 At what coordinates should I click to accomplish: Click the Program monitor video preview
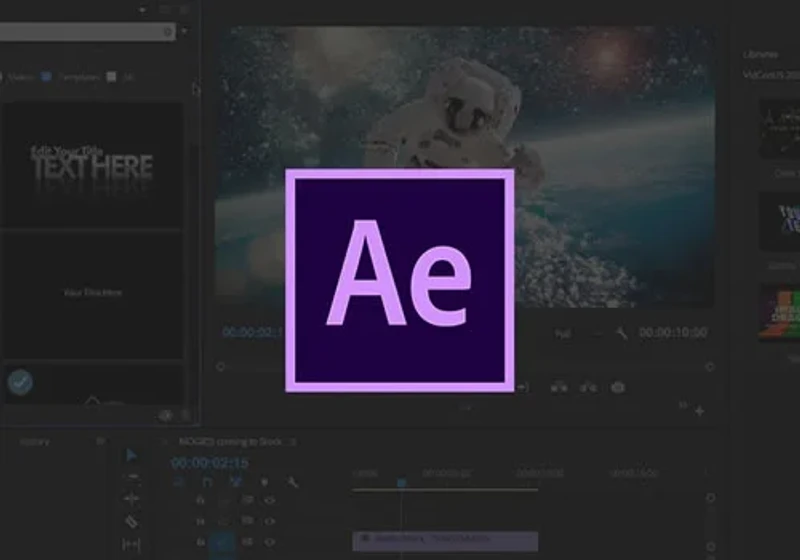click(x=464, y=167)
